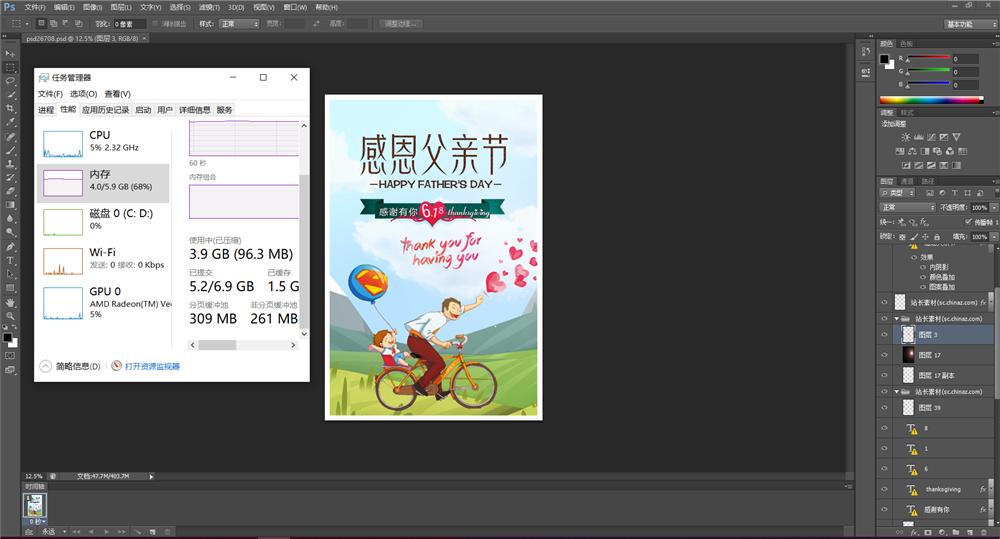The width and height of the screenshot is (1000, 539).
Task: Select the Horizontal Type tool
Action: point(11,260)
